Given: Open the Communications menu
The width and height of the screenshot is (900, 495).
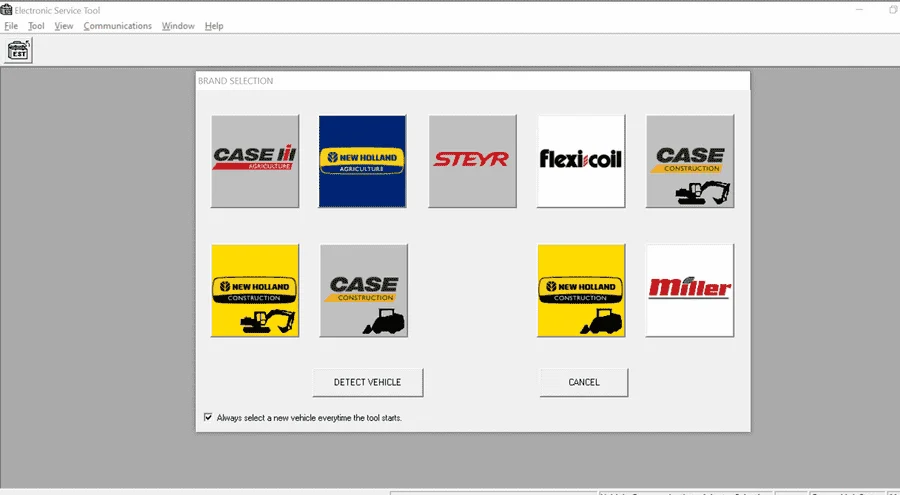Looking at the screenshot, I should [x=118, y=26].
